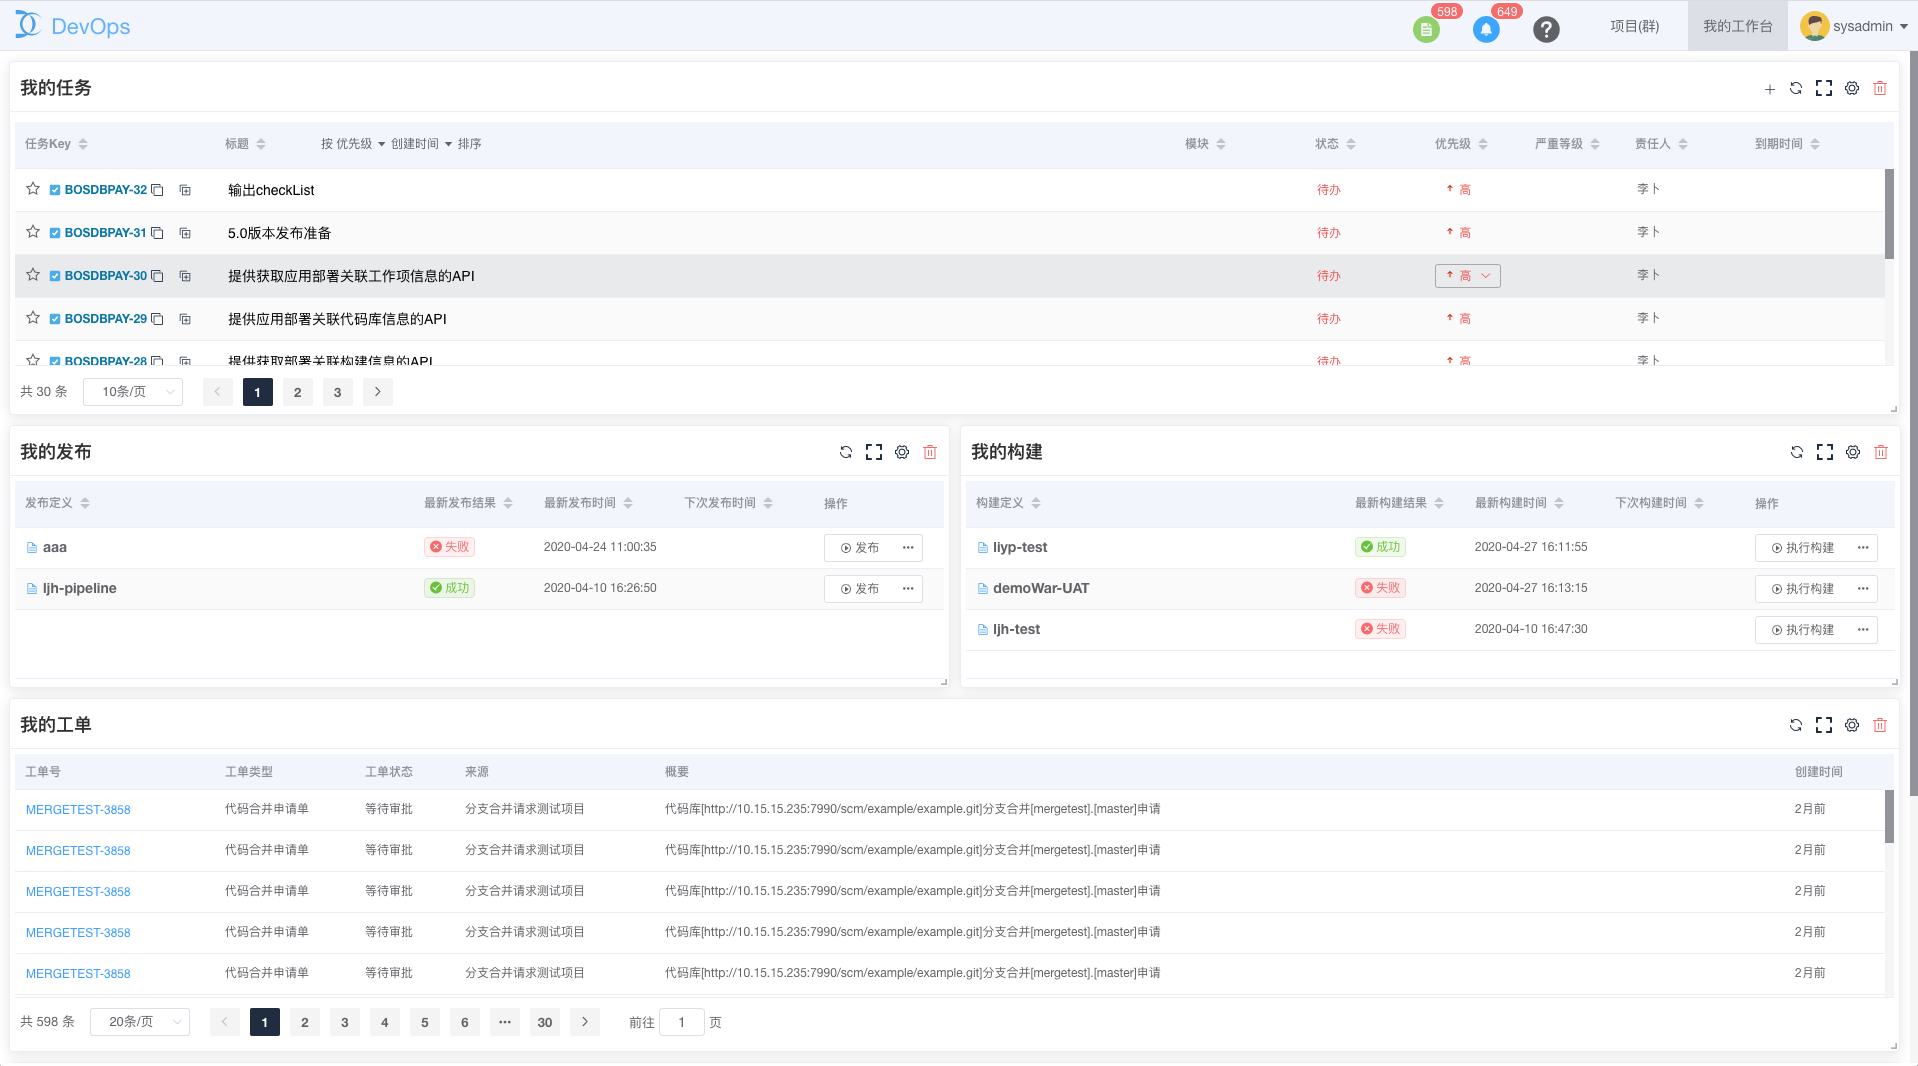Refresh the 我的工单 panel

coord(1796,725)
